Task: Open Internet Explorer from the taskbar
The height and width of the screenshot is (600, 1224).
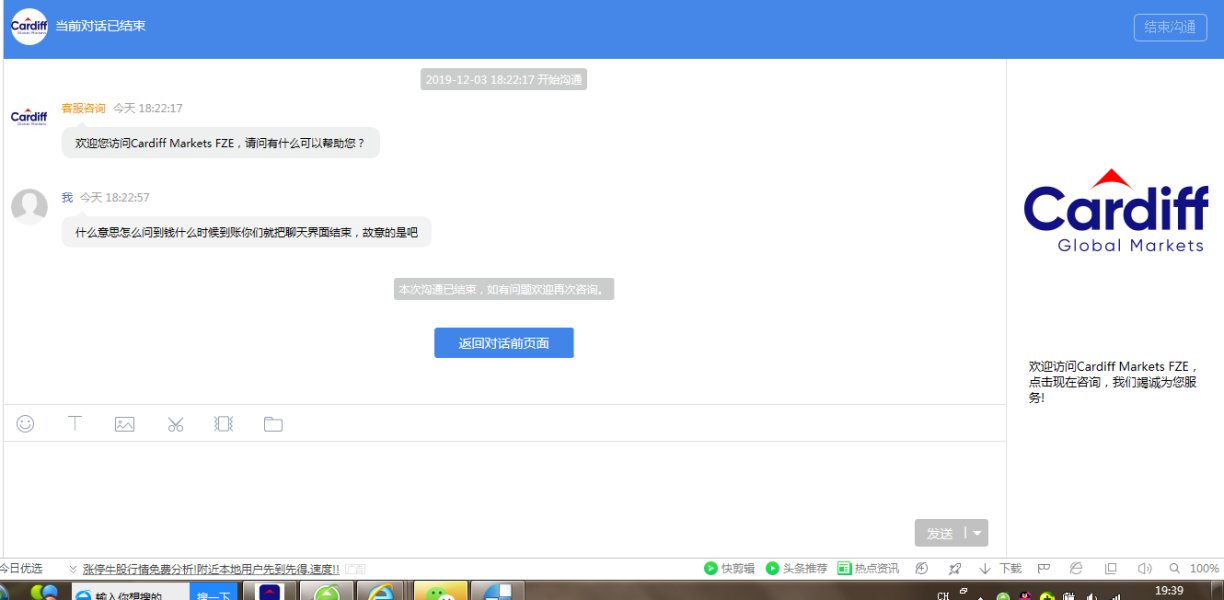Action: [x=380, y=592]
